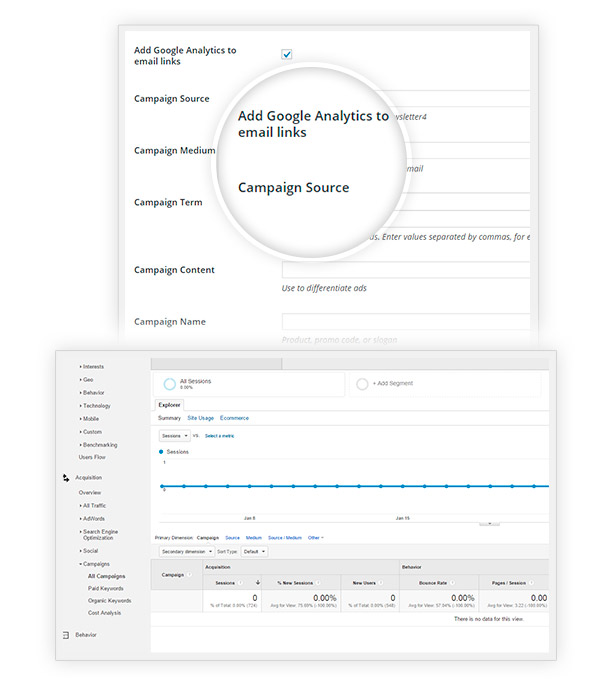The image size is (603, 681).
Task: Click help icon beside Bounce Rate header
Action: tap(452, 583)
